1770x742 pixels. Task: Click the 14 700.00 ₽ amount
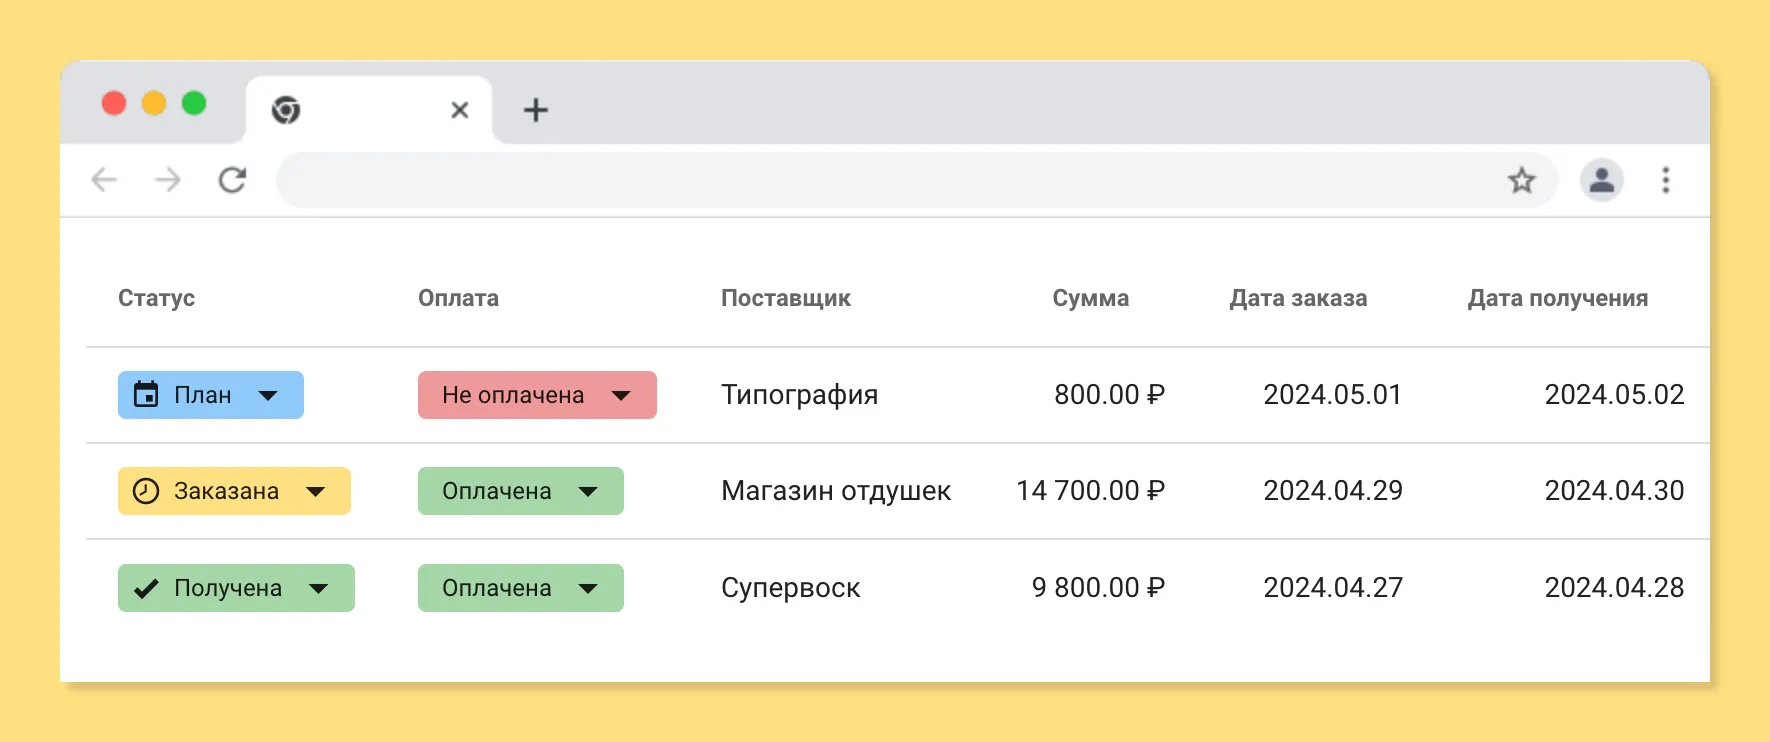pyautogui.click(x=1091, y=491)
